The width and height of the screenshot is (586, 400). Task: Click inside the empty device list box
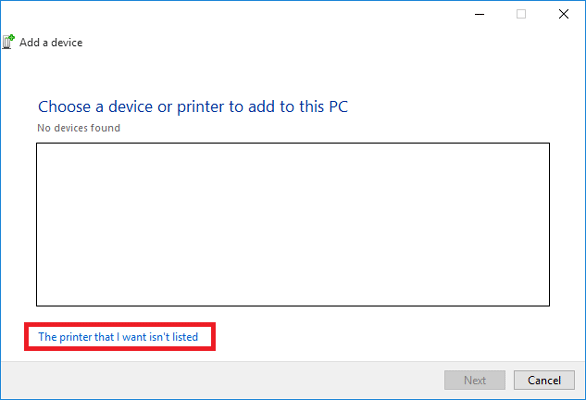point(293,224)
